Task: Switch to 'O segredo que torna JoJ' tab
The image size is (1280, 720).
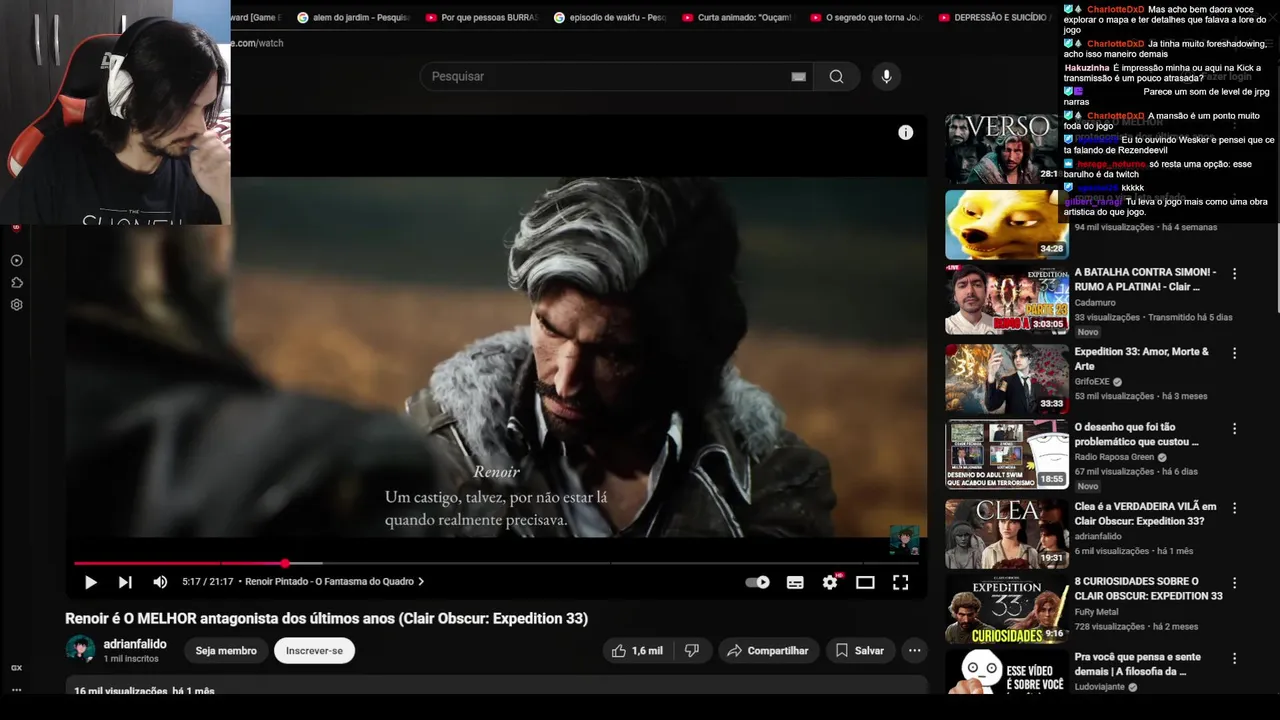Action: [868, 18]
